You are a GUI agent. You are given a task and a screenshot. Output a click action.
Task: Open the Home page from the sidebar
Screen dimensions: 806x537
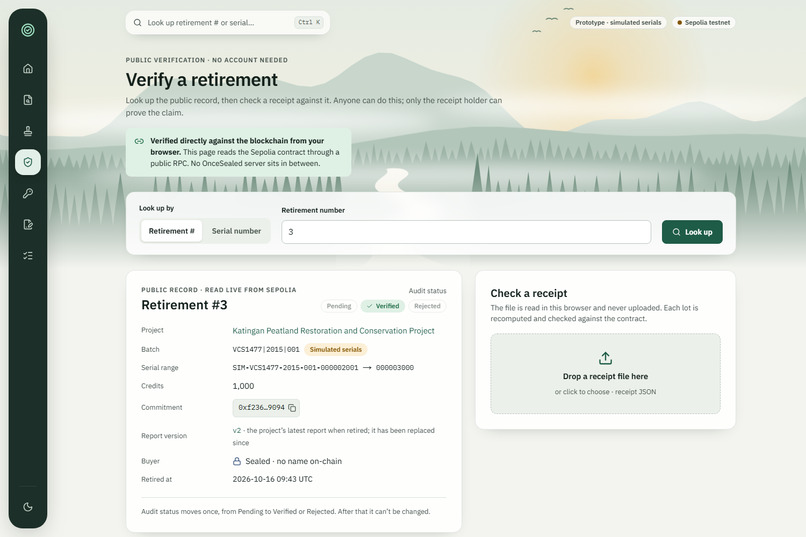pyautogui.click(x=28, y=68)
